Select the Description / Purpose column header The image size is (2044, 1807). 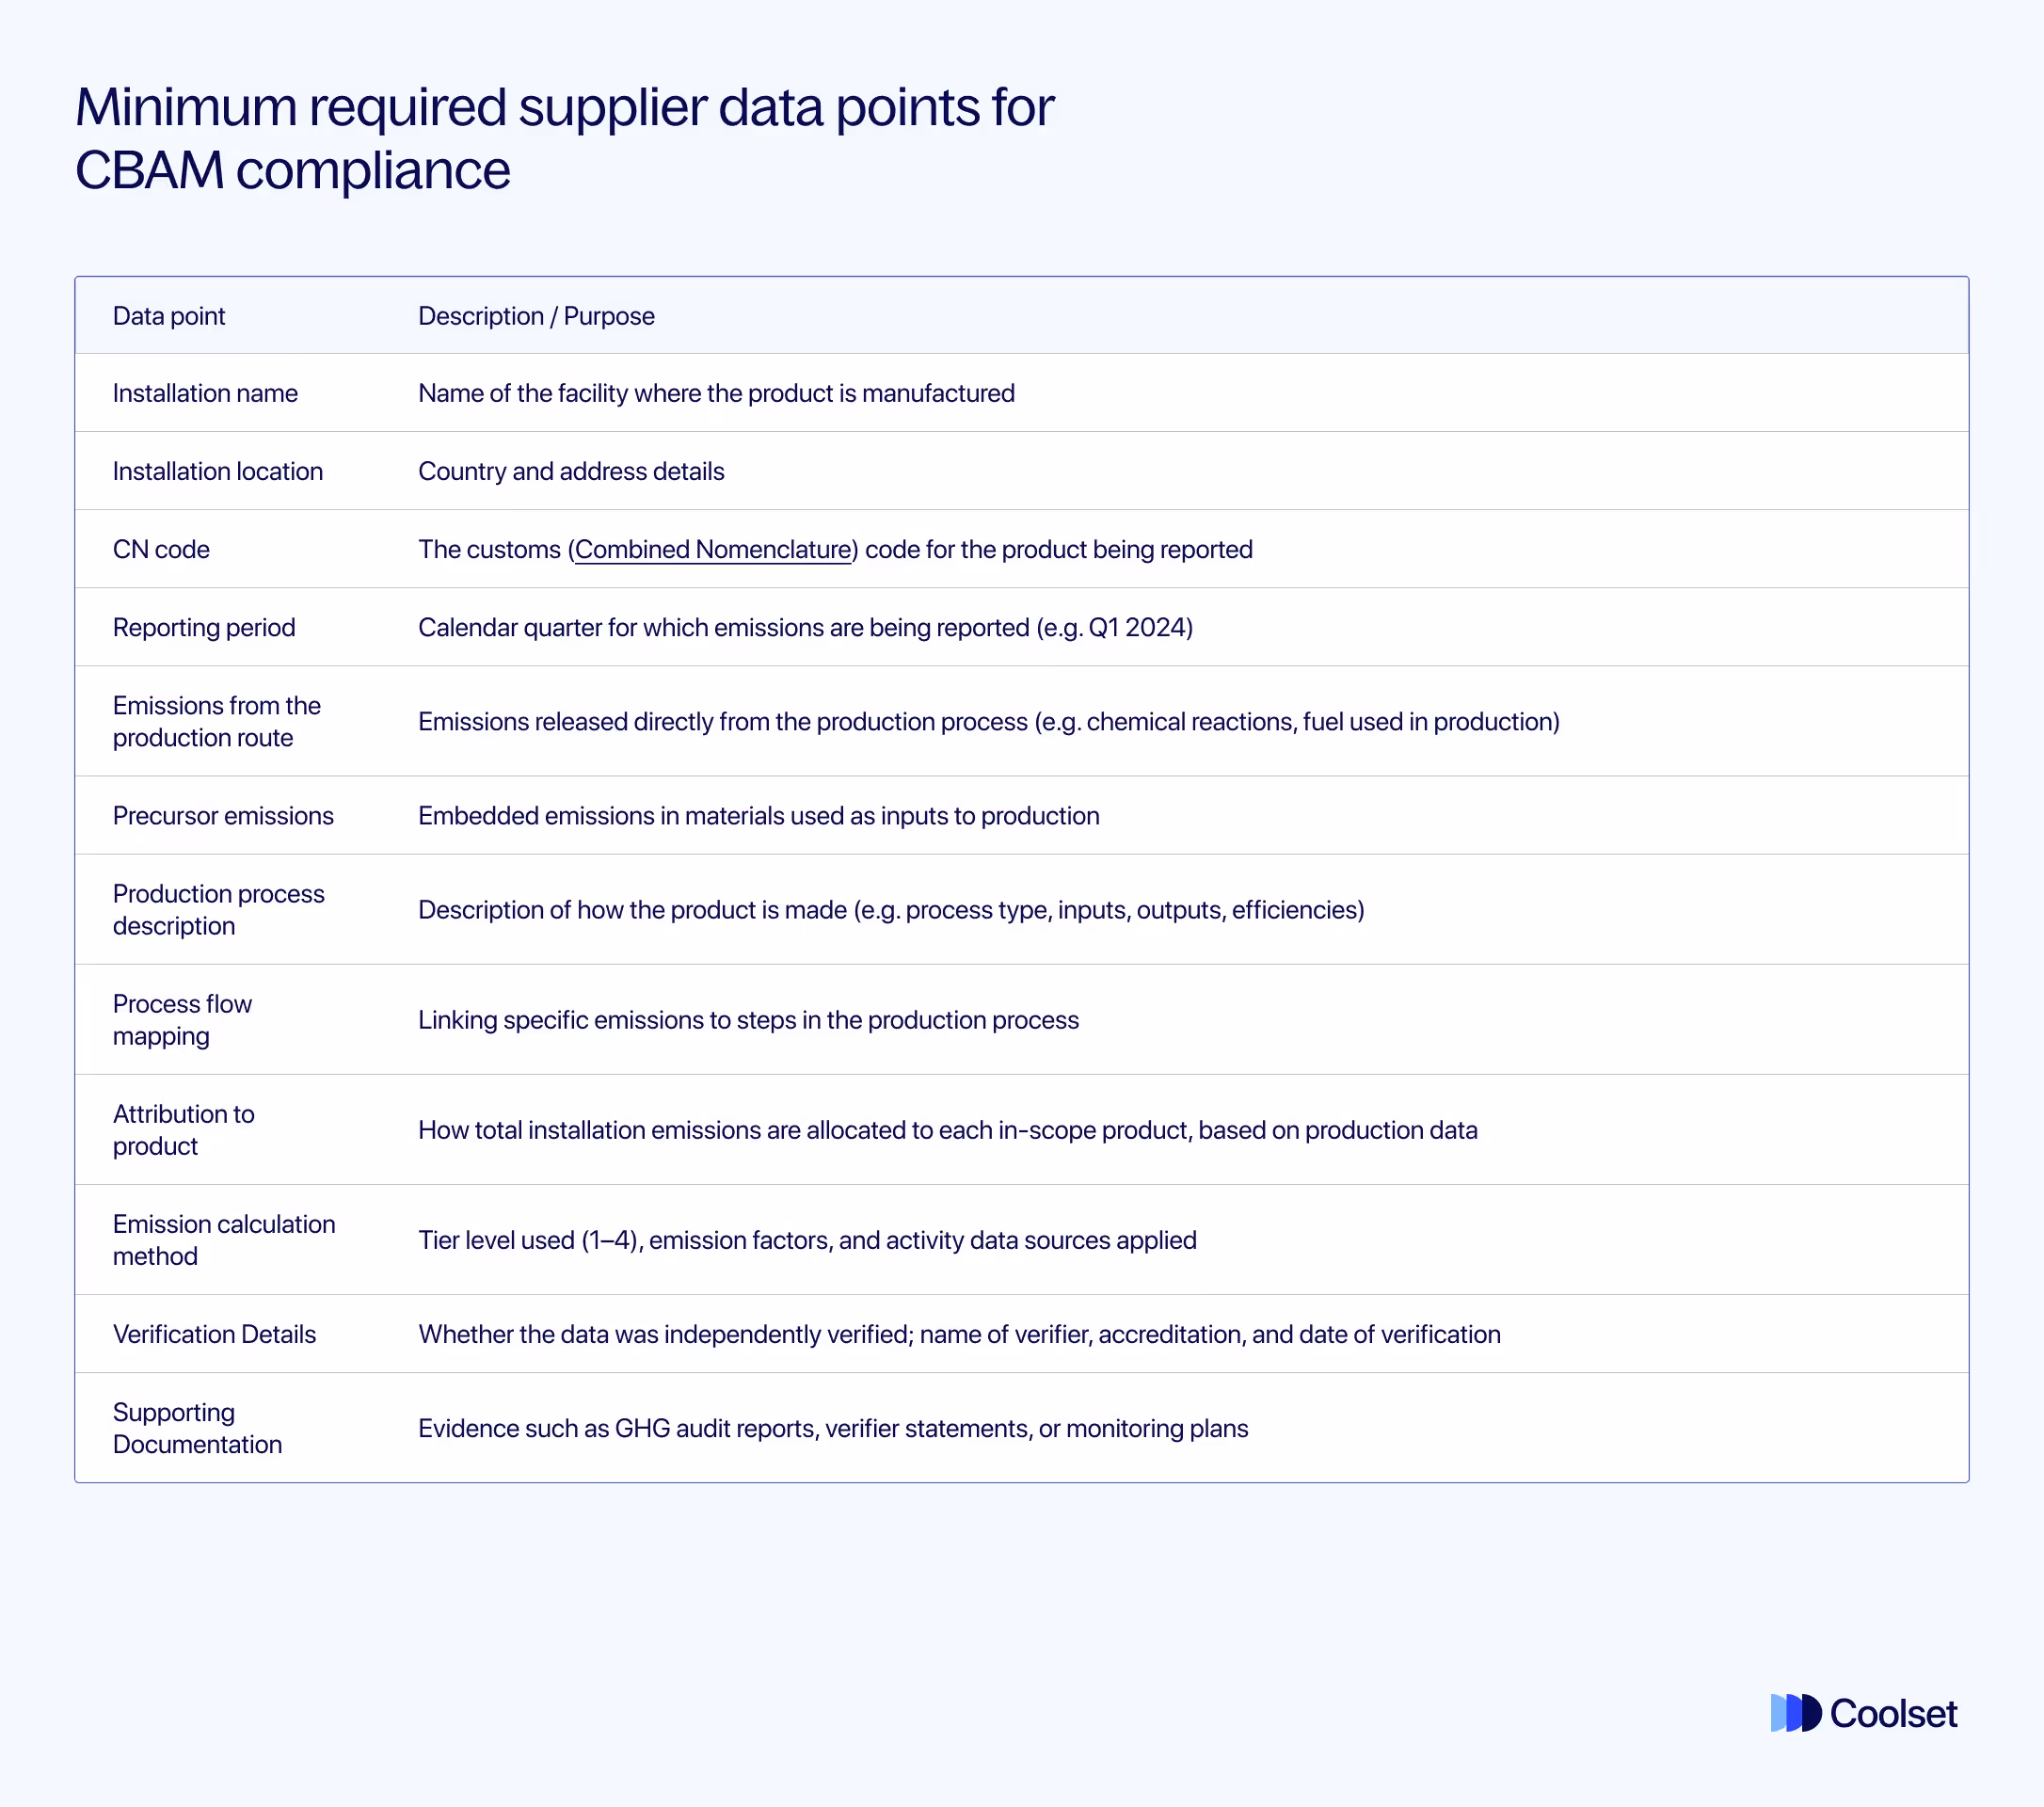pos(536,316)
